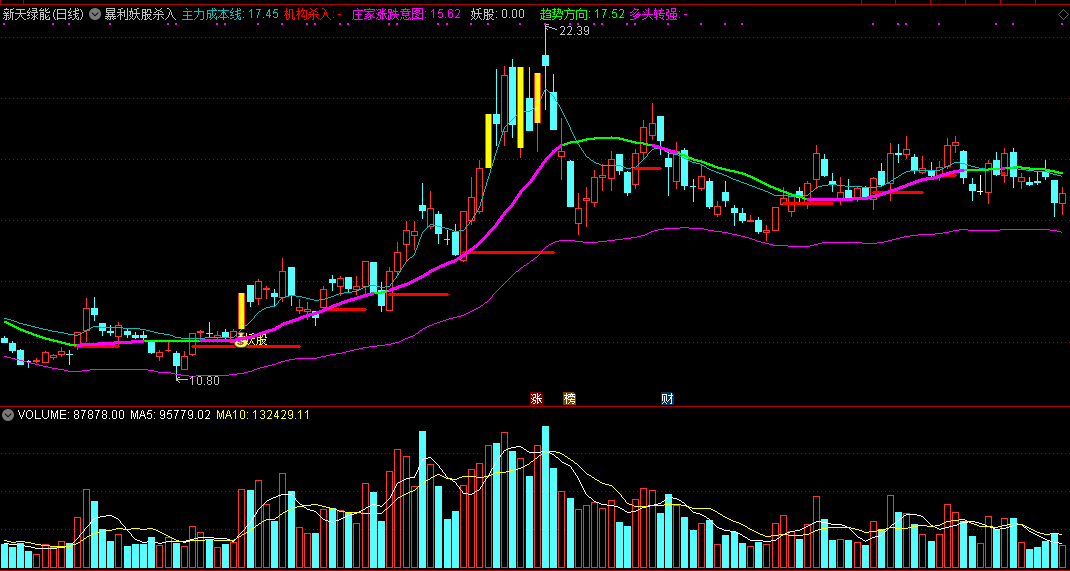Click the red 涨 event marker icon
This screenshot has height=571, width=1070.
tap(536, 398)
